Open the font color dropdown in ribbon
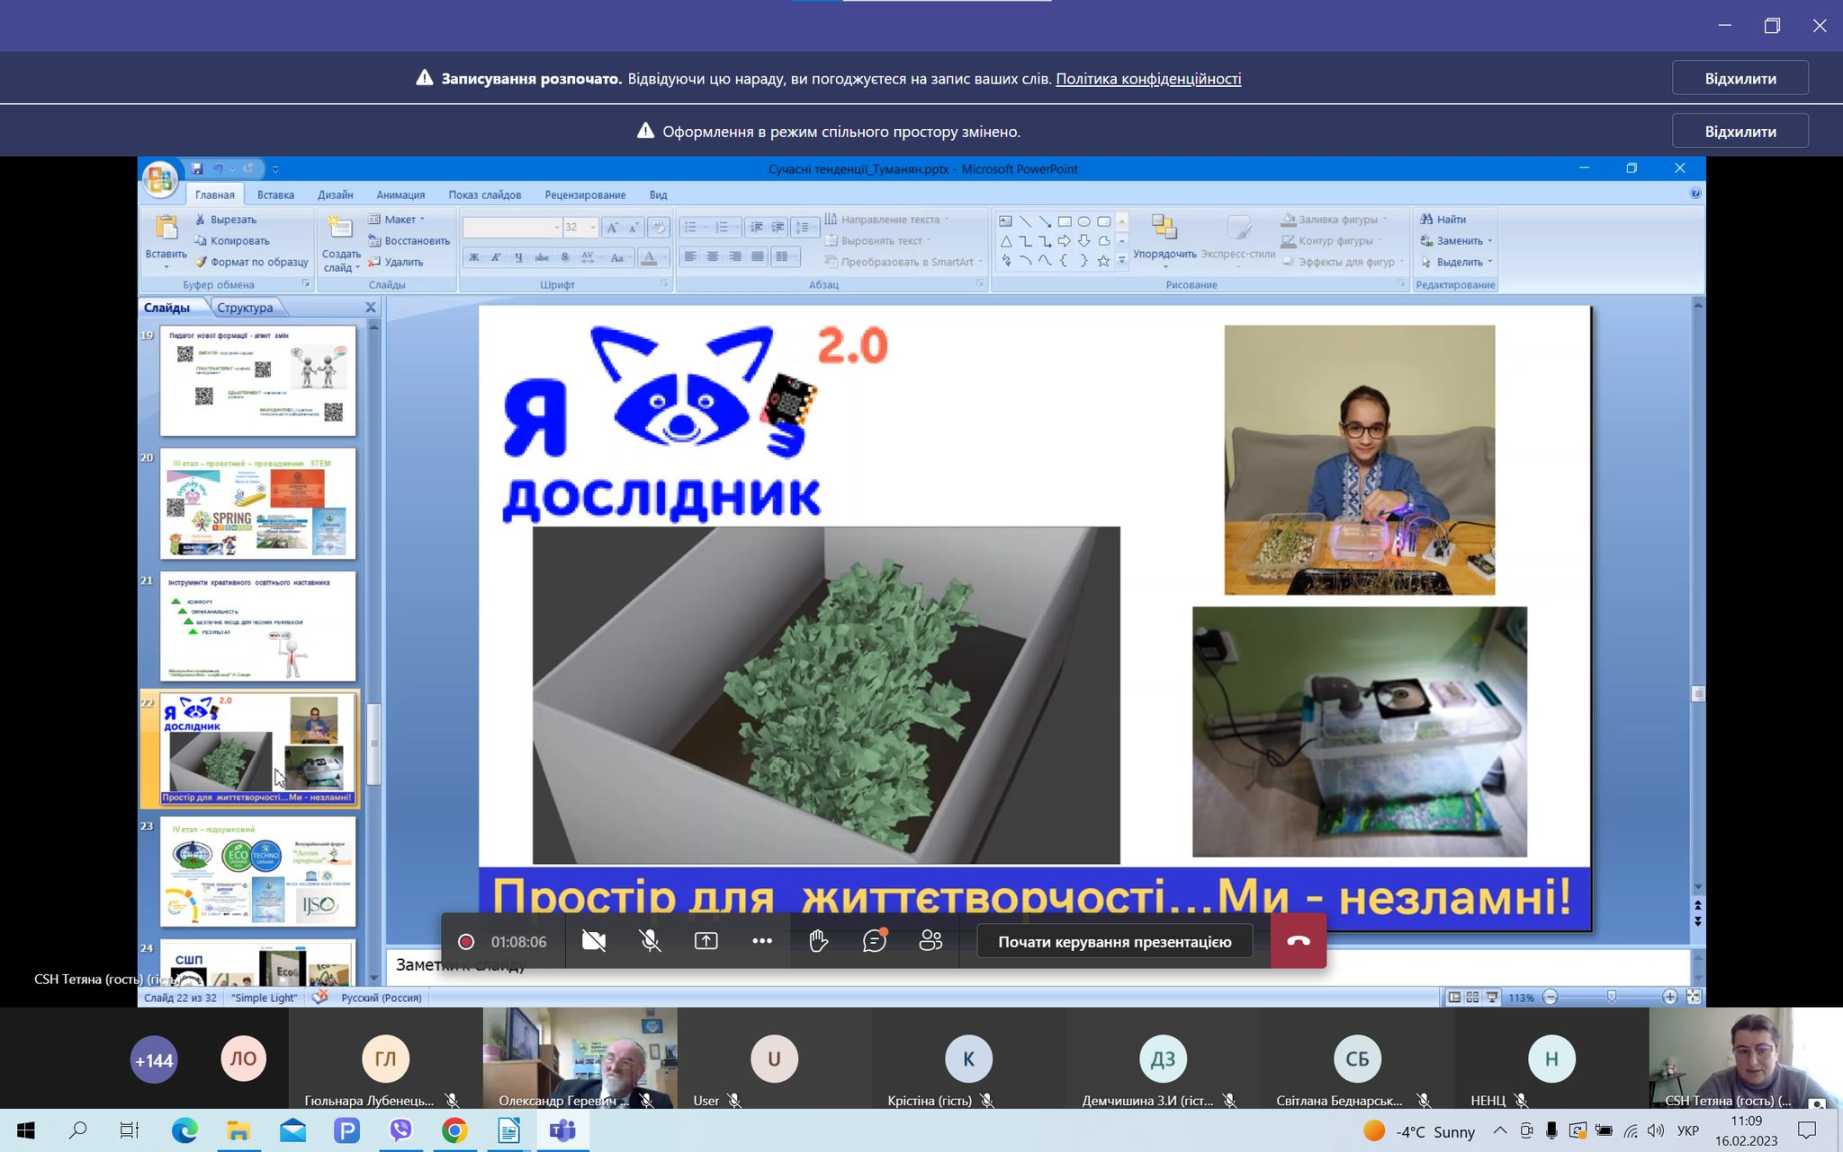Viewport: 1843px width, 1152px height. point(665,258)
